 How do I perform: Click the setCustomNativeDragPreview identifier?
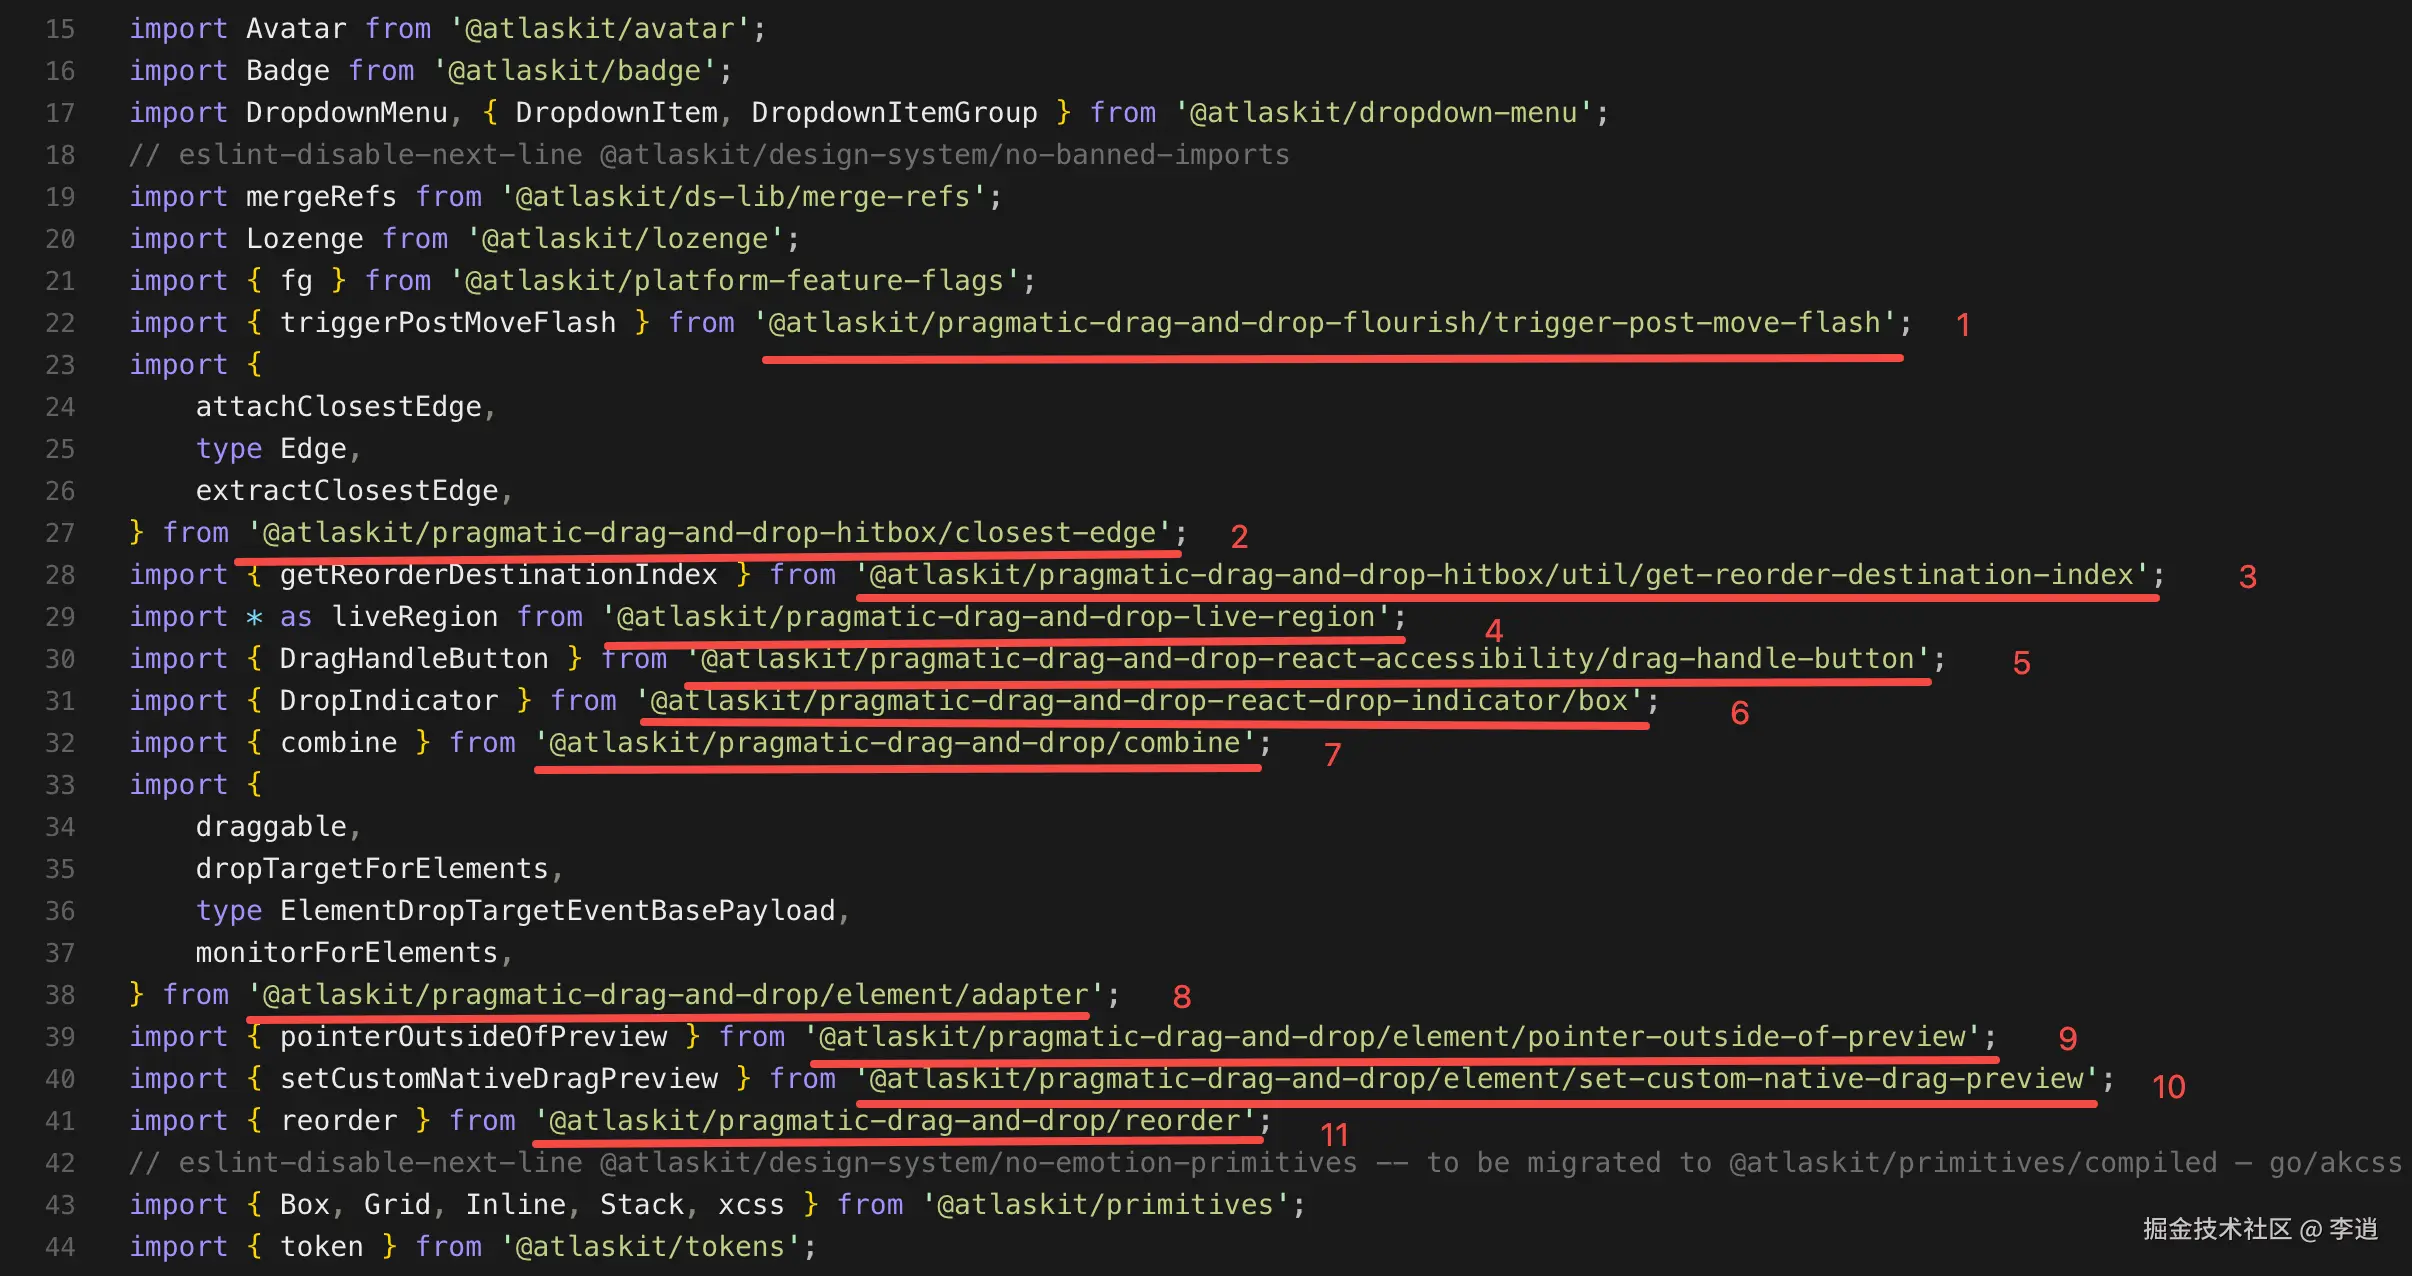(x=498, y=1079)
